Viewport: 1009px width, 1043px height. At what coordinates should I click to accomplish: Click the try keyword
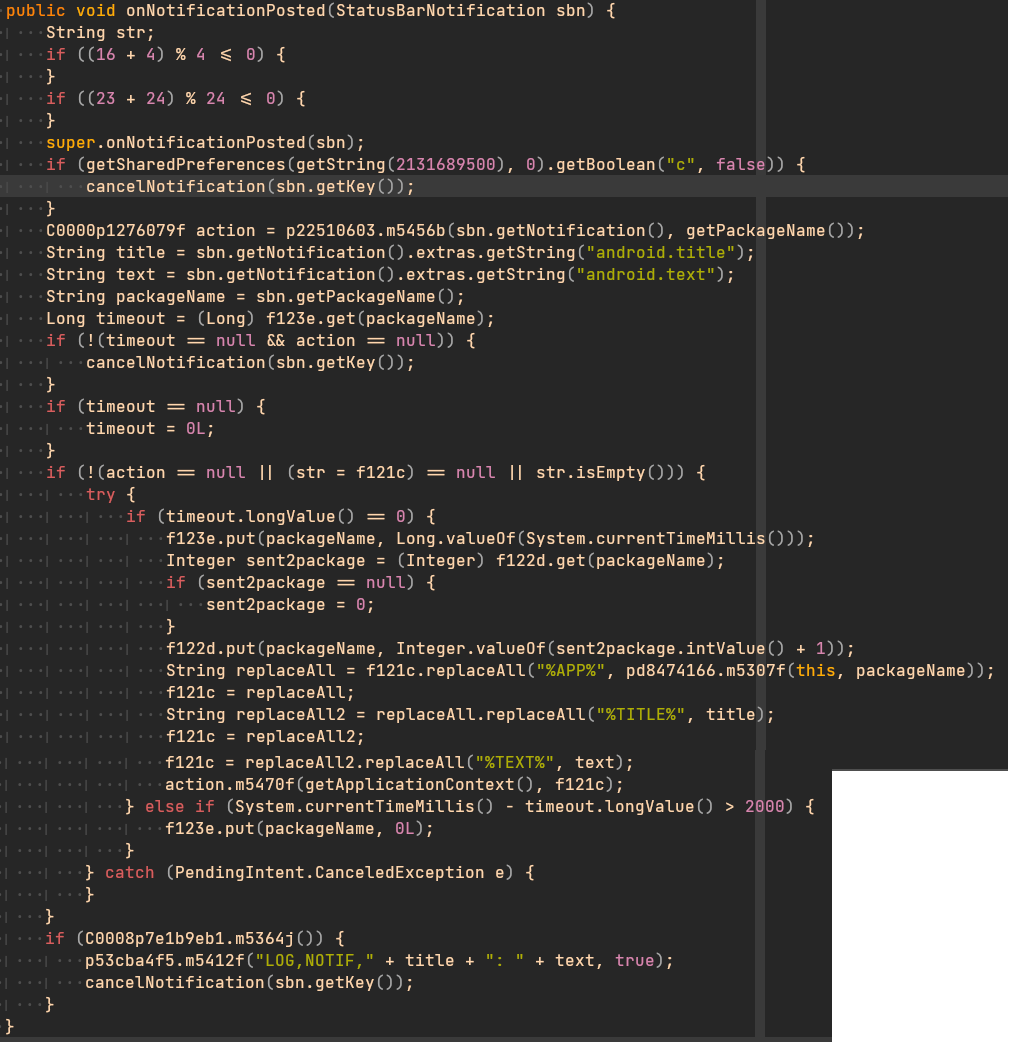pos(100,494)
